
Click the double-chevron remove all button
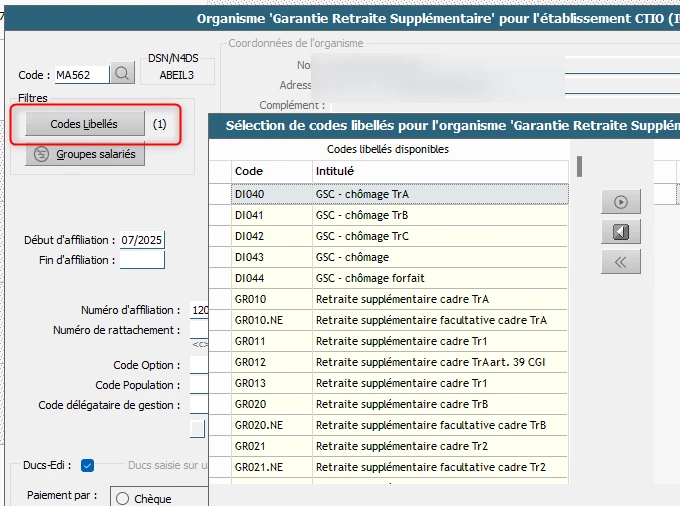(x=621, y=262)
